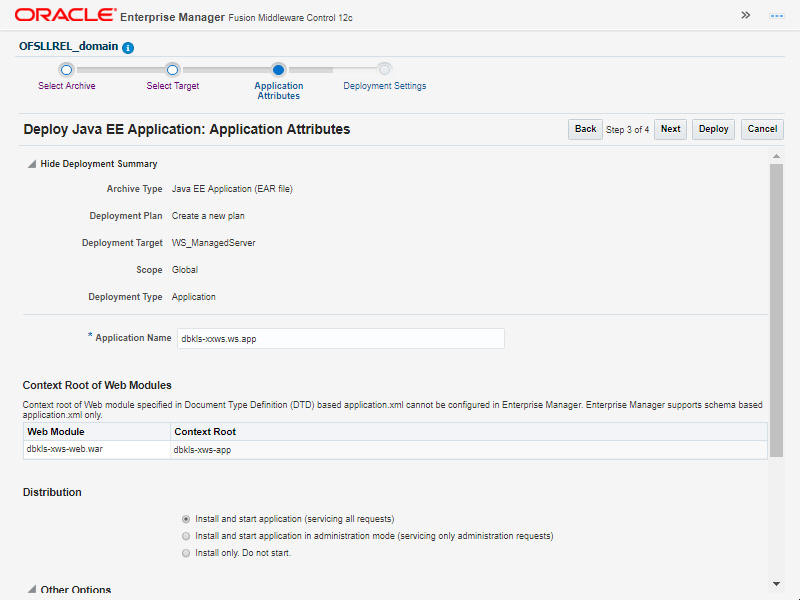Click the scrollbar down arrow
This screenshot has width=800, height=600.
click(x=776, y=584)
